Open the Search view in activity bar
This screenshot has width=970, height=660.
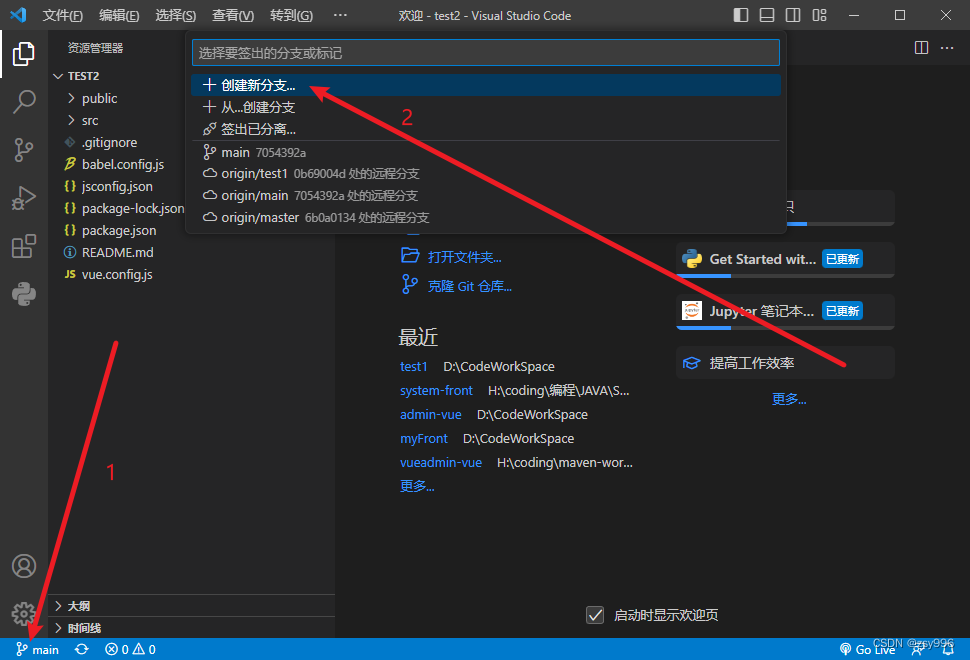click(x=24, y=101)
